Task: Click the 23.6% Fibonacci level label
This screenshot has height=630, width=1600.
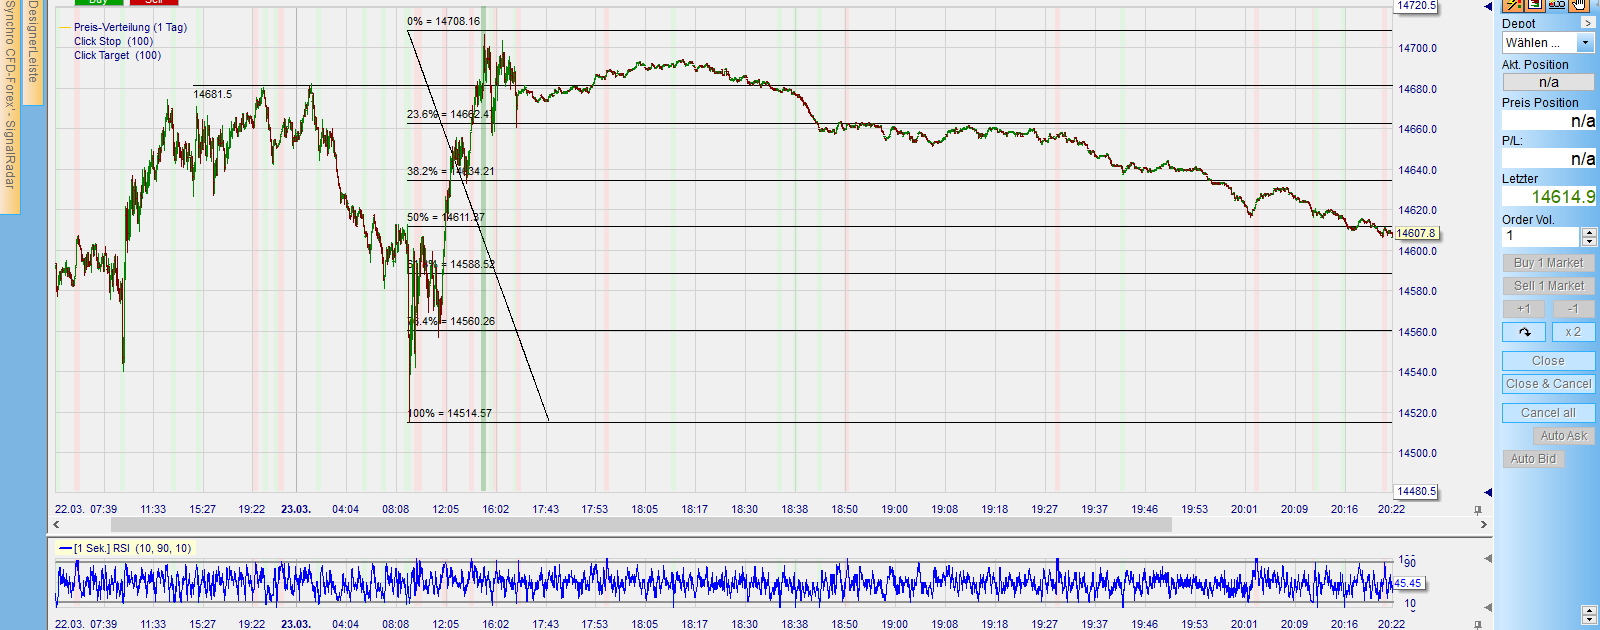Action: pos(448,114)
